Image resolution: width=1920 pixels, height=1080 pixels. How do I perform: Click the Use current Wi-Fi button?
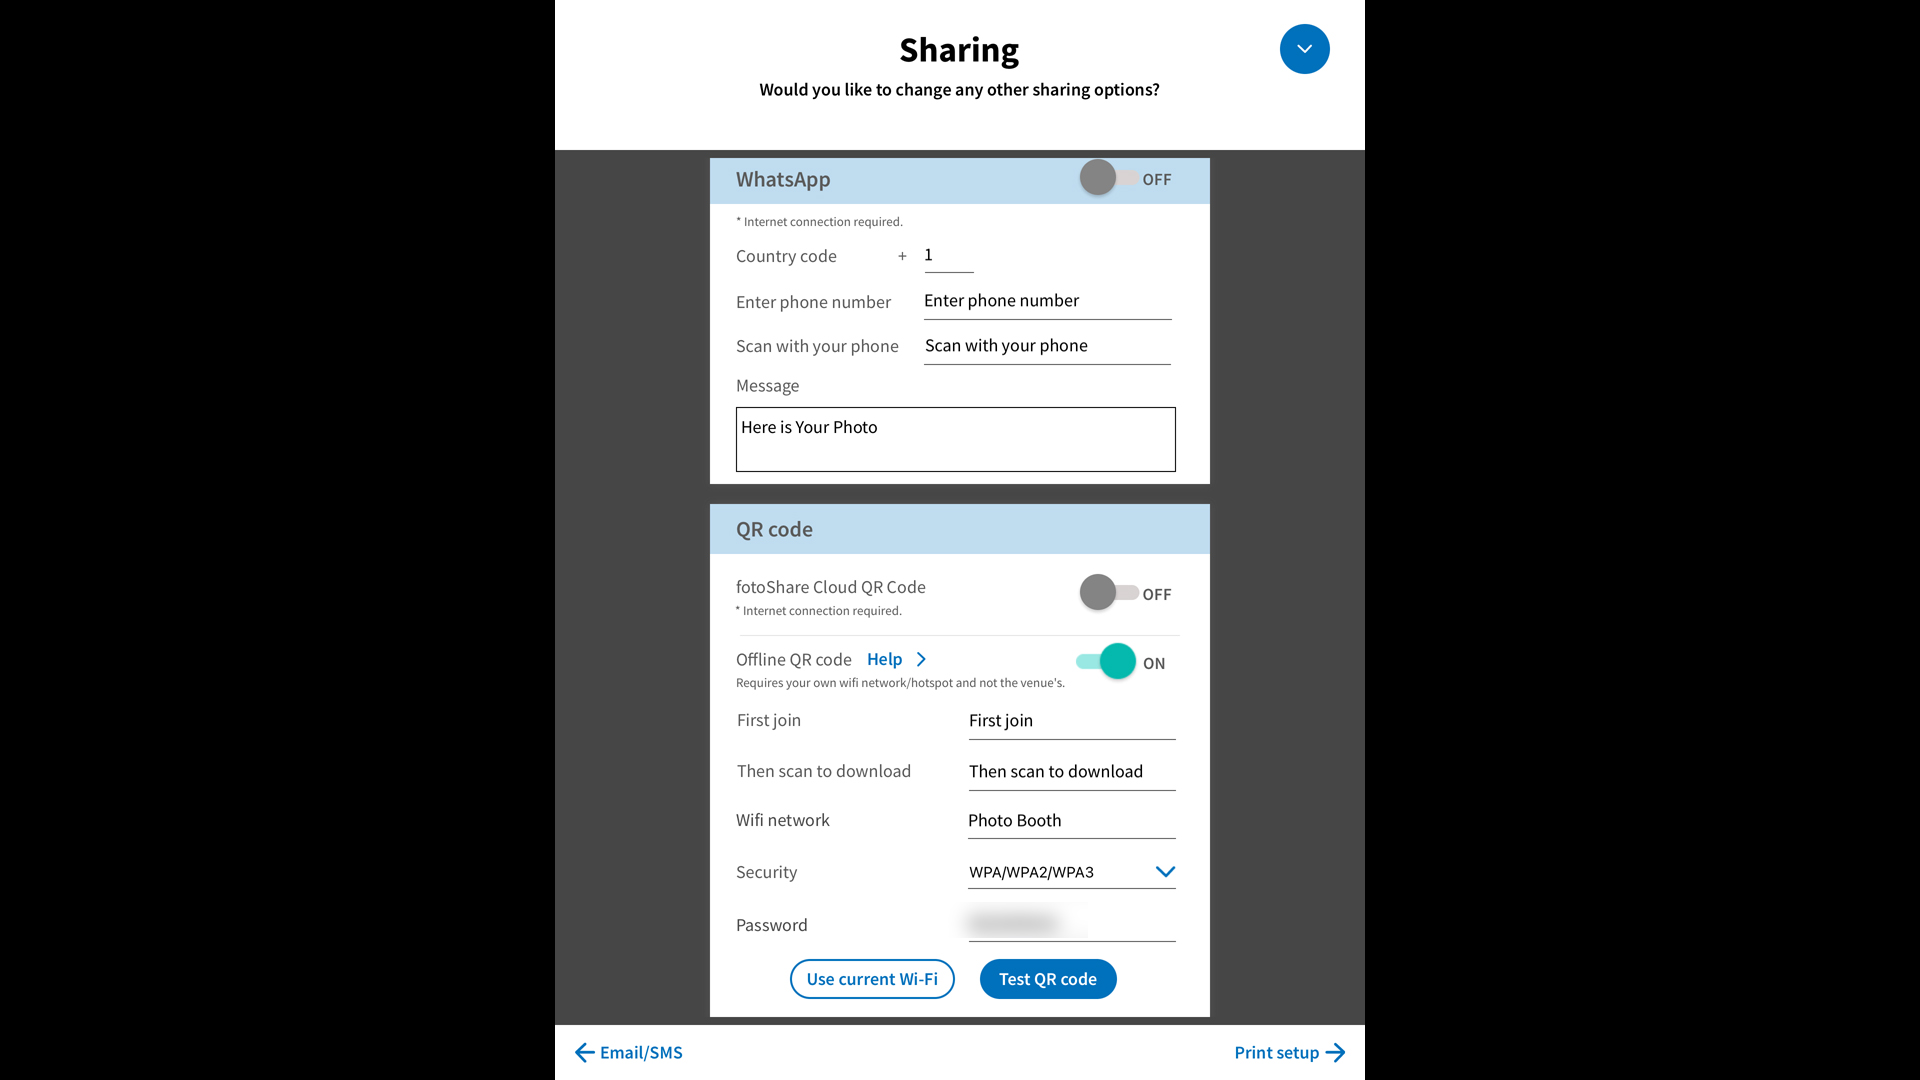click(x=872, y=978)
